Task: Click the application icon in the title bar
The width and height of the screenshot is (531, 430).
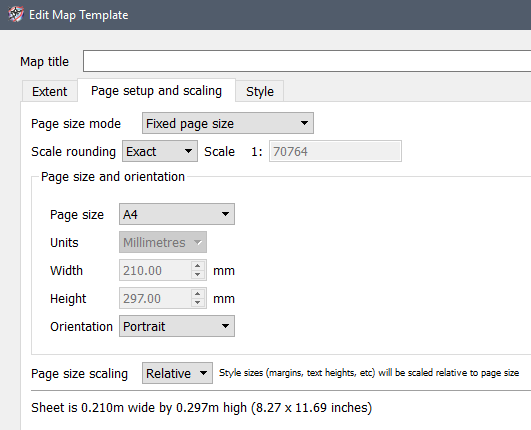Action: point(16,14)
